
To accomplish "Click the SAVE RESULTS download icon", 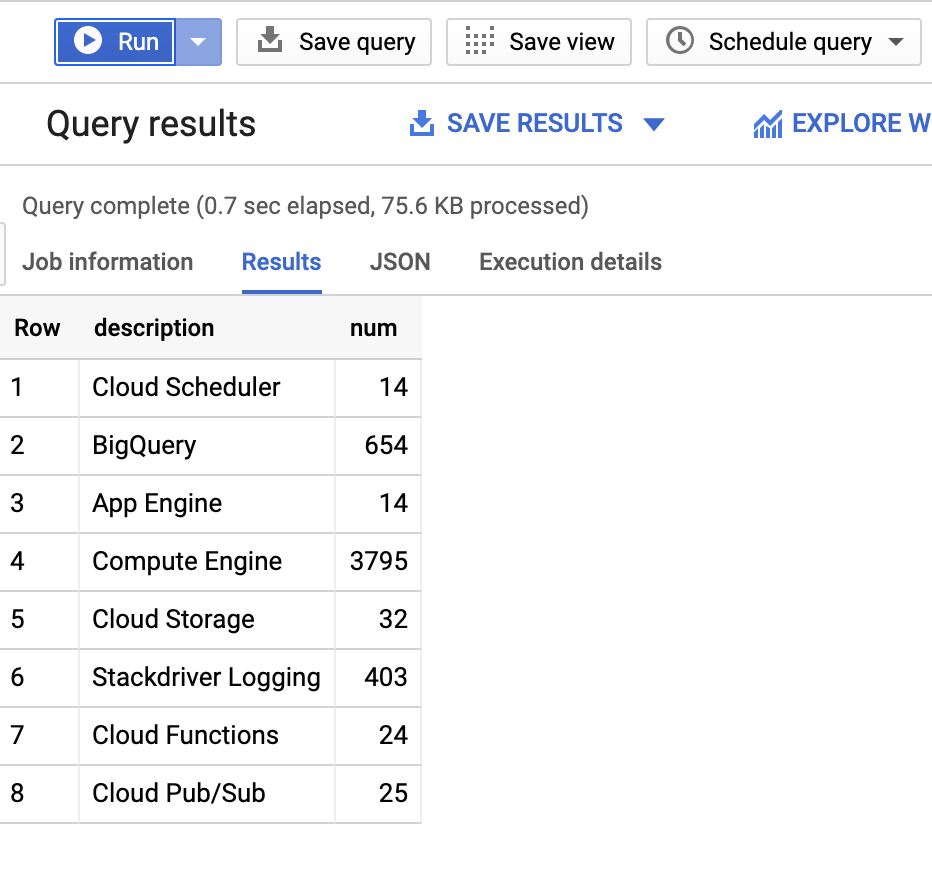I will click(x=422, y=123).
